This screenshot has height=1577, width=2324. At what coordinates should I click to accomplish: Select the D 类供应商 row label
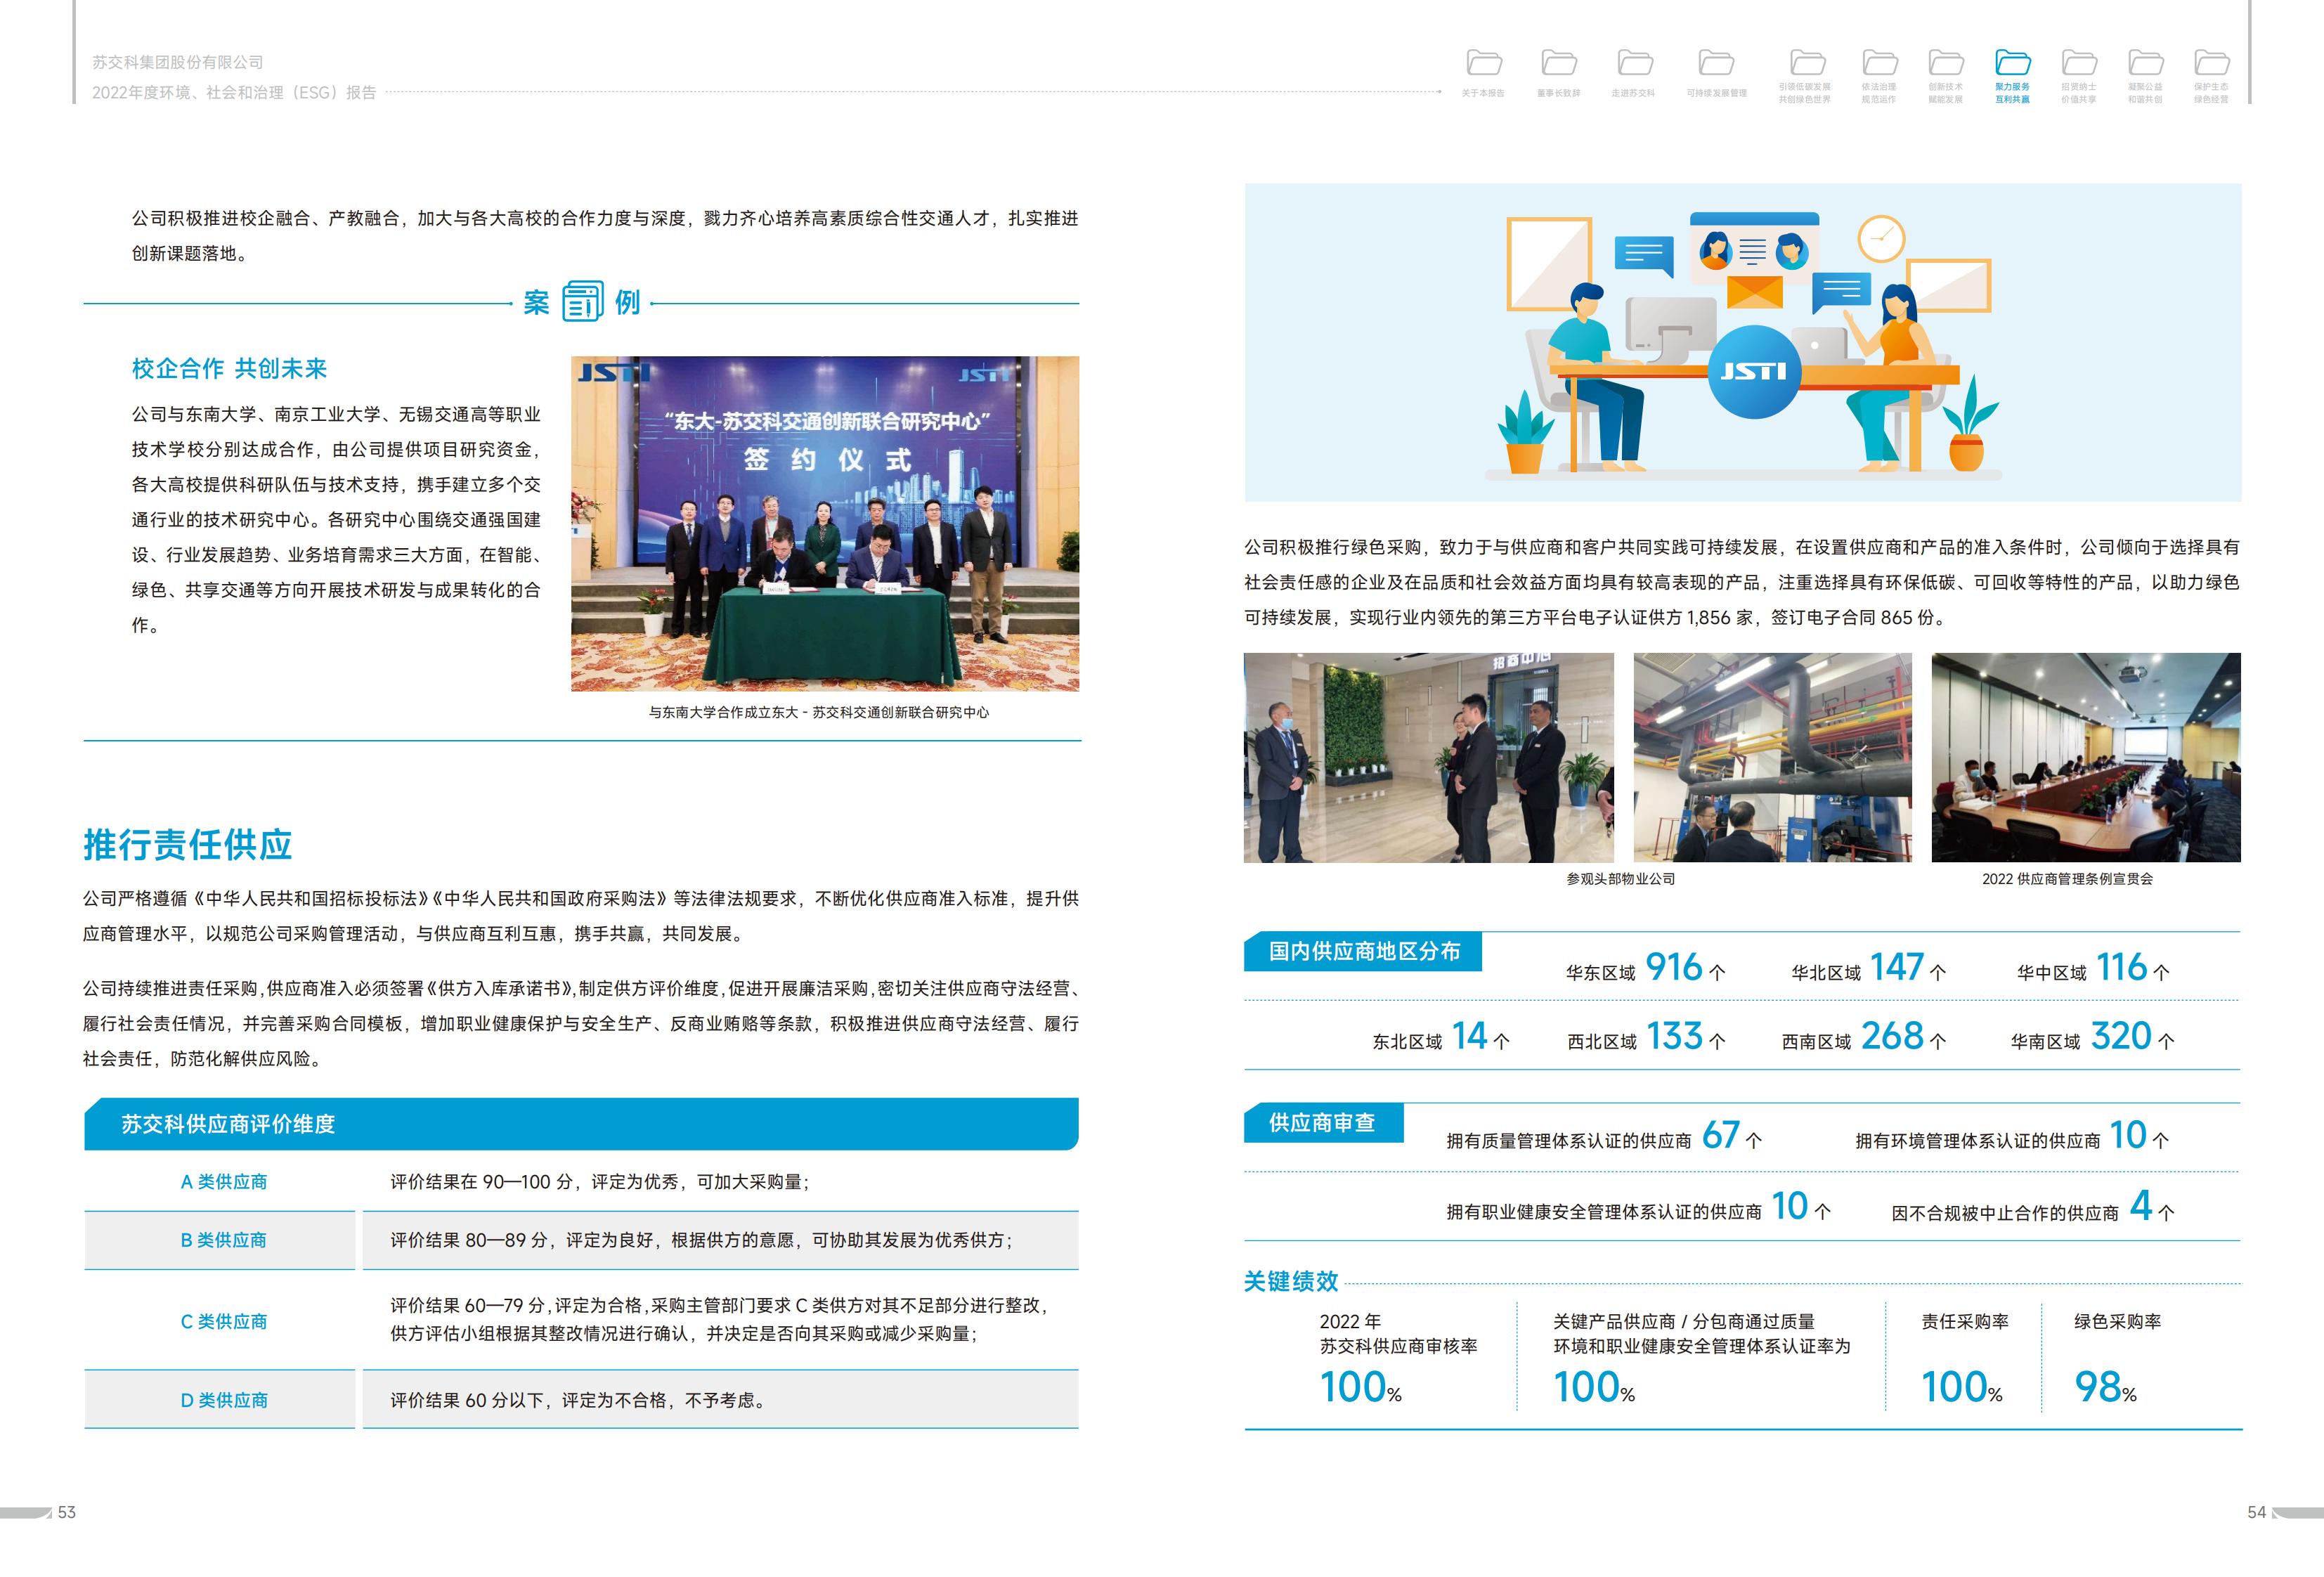pos(224,1400)
